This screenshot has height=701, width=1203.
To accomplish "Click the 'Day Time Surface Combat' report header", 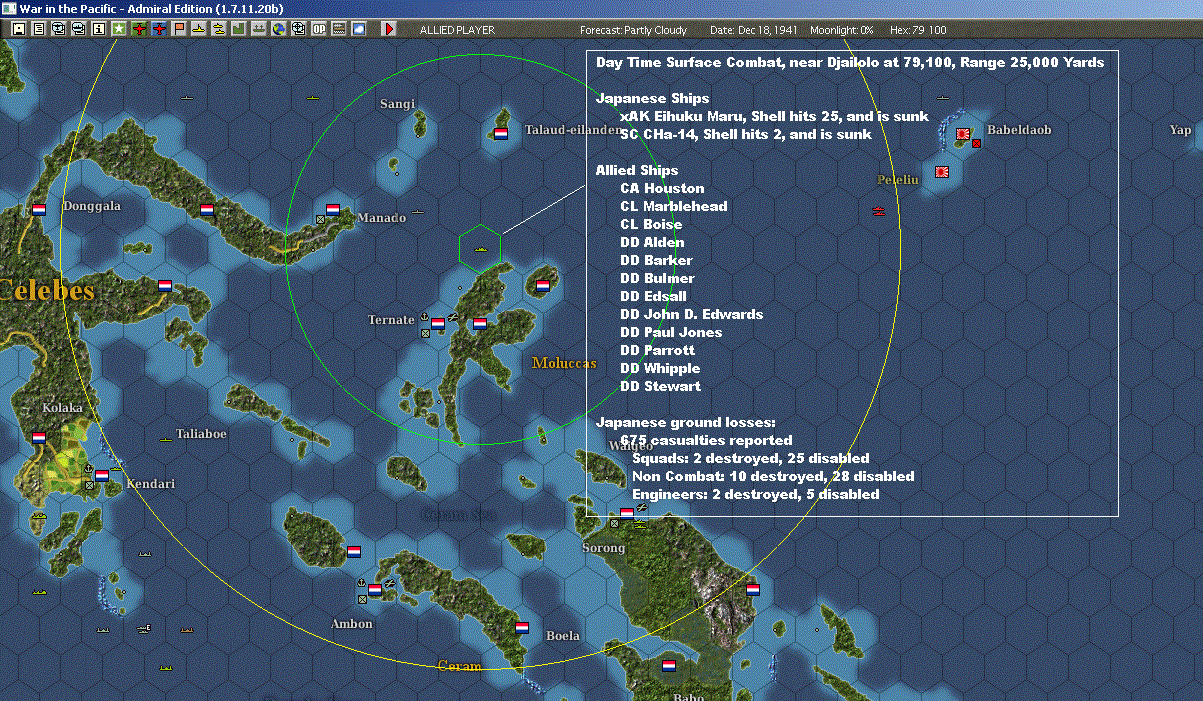I will [850, 62].
